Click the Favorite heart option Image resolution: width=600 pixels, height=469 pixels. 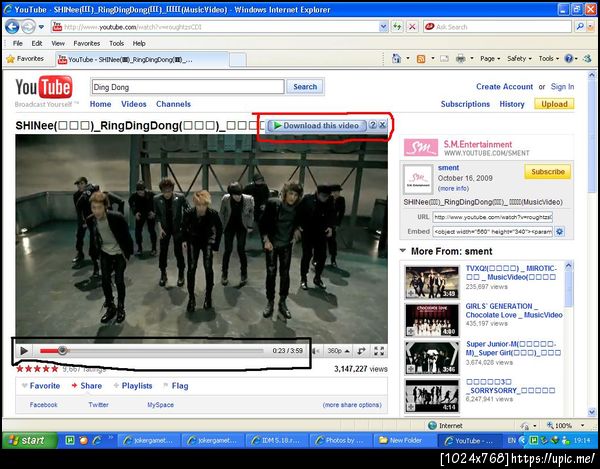[41, 386]
